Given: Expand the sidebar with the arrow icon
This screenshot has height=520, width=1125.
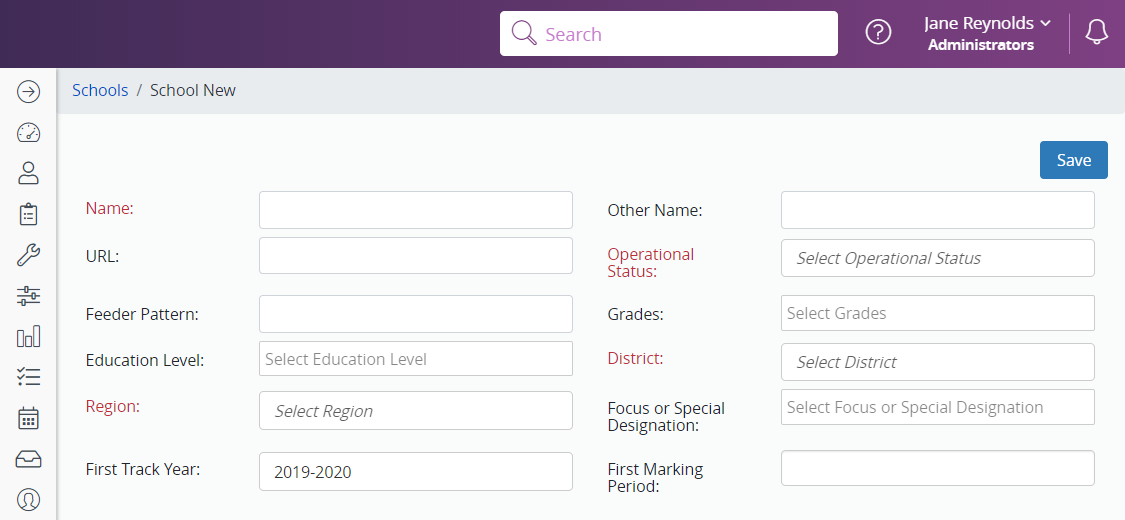Looking at the screenshot, I should (28, 91).
